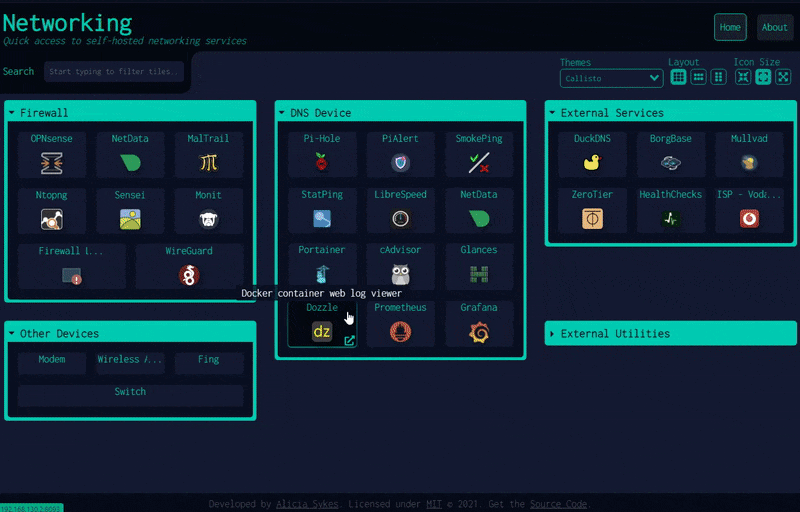Launch the SmokePing tile
The width and height of the screenshot is (800, 512).
pos(479,155)
